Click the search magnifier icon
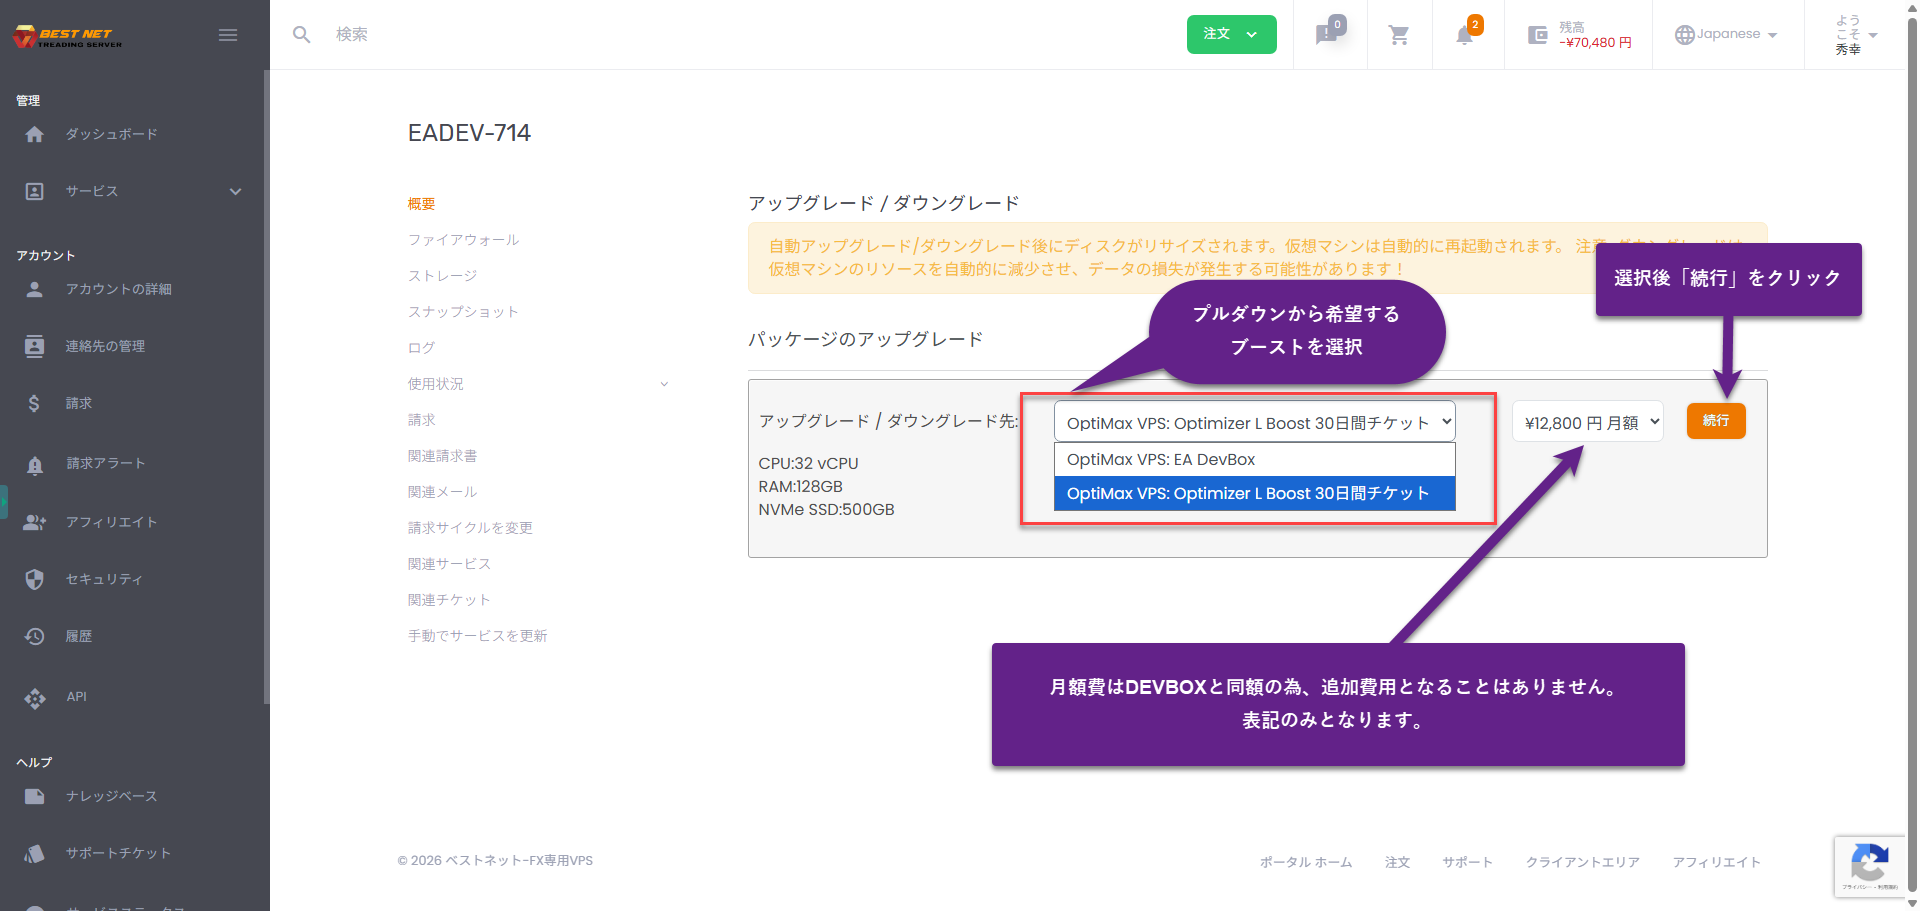The height and width of the screenshot is (911, 1920). [x=301, y=35]
